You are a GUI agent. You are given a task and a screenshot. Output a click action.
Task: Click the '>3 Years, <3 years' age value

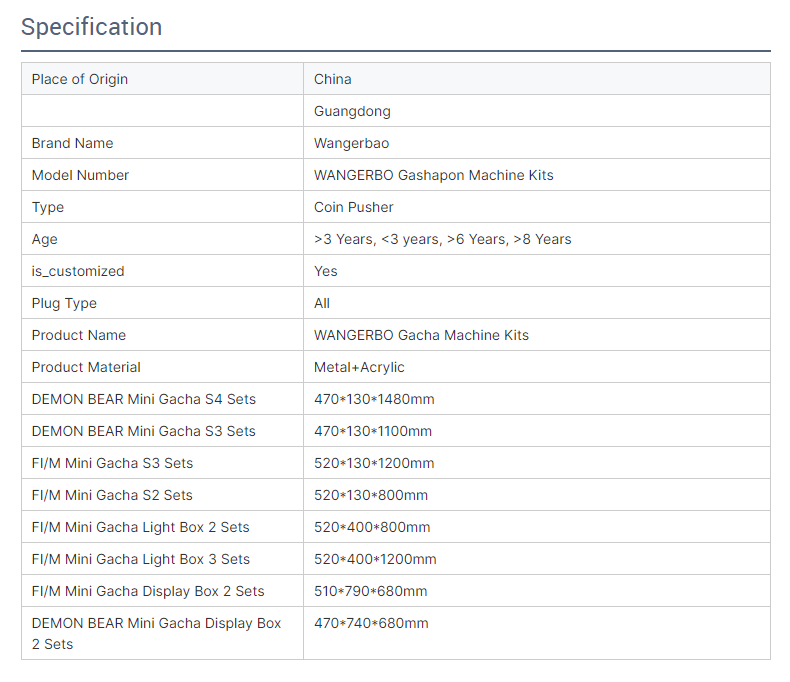443,239
